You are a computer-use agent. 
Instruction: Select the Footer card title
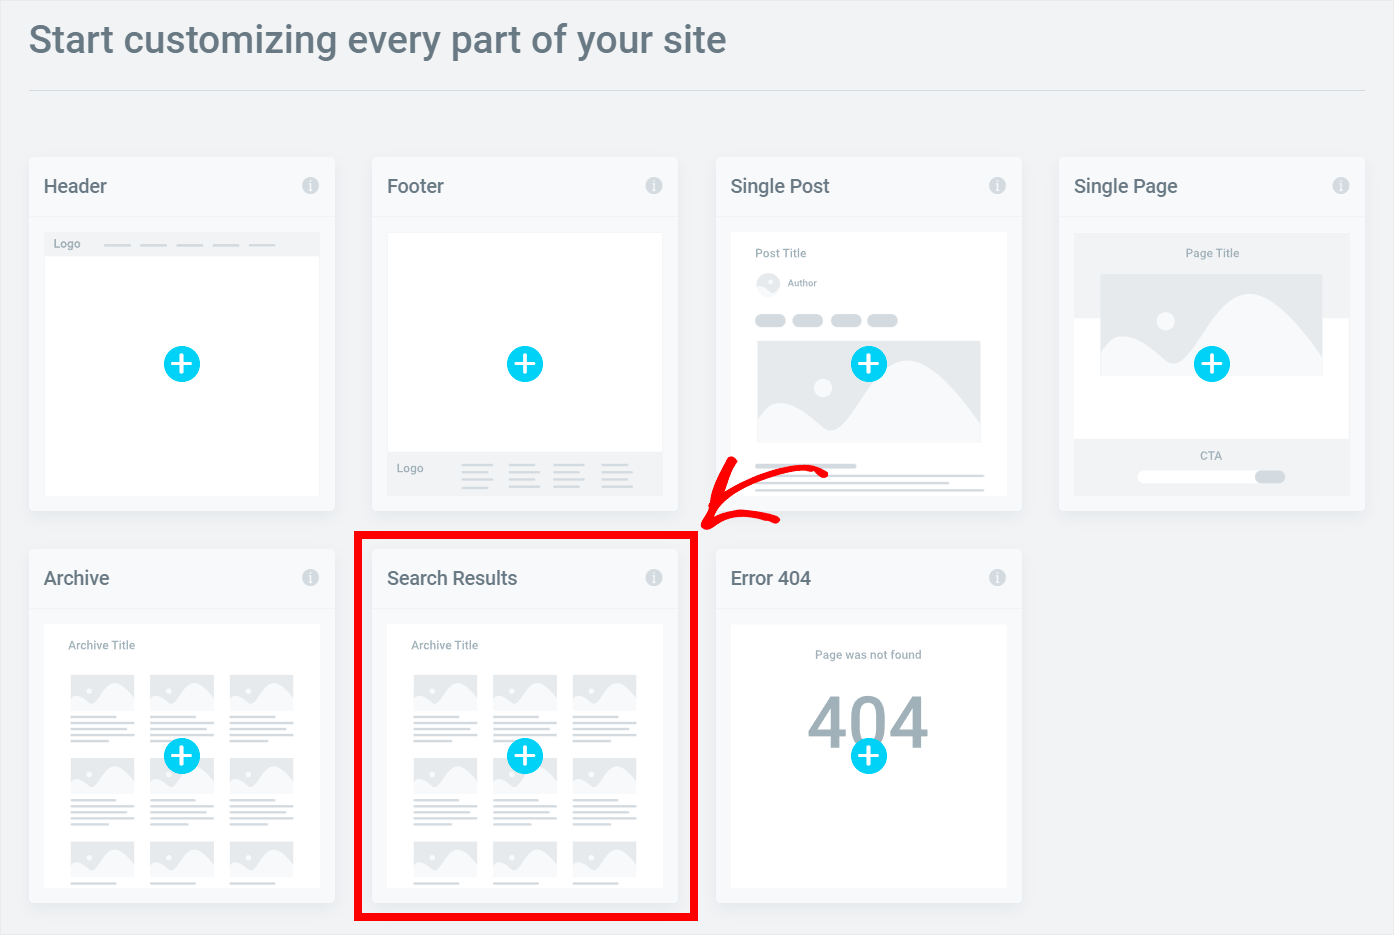415,186
